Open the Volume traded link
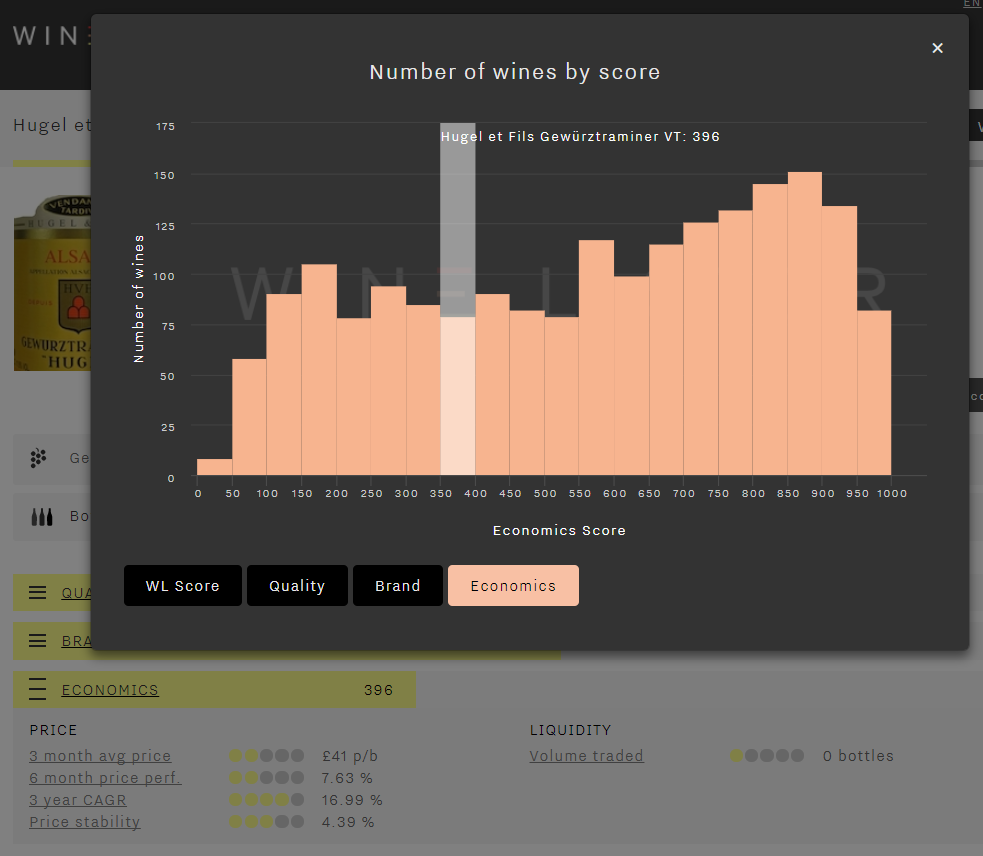This screenshot has width=983, height=856. click(586, 756)
